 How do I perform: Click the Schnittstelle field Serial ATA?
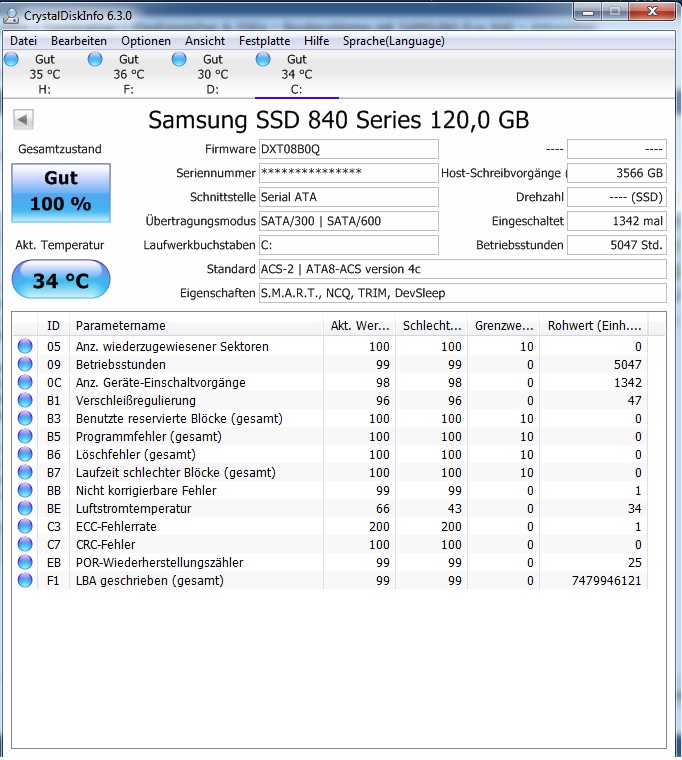point(349,197)
